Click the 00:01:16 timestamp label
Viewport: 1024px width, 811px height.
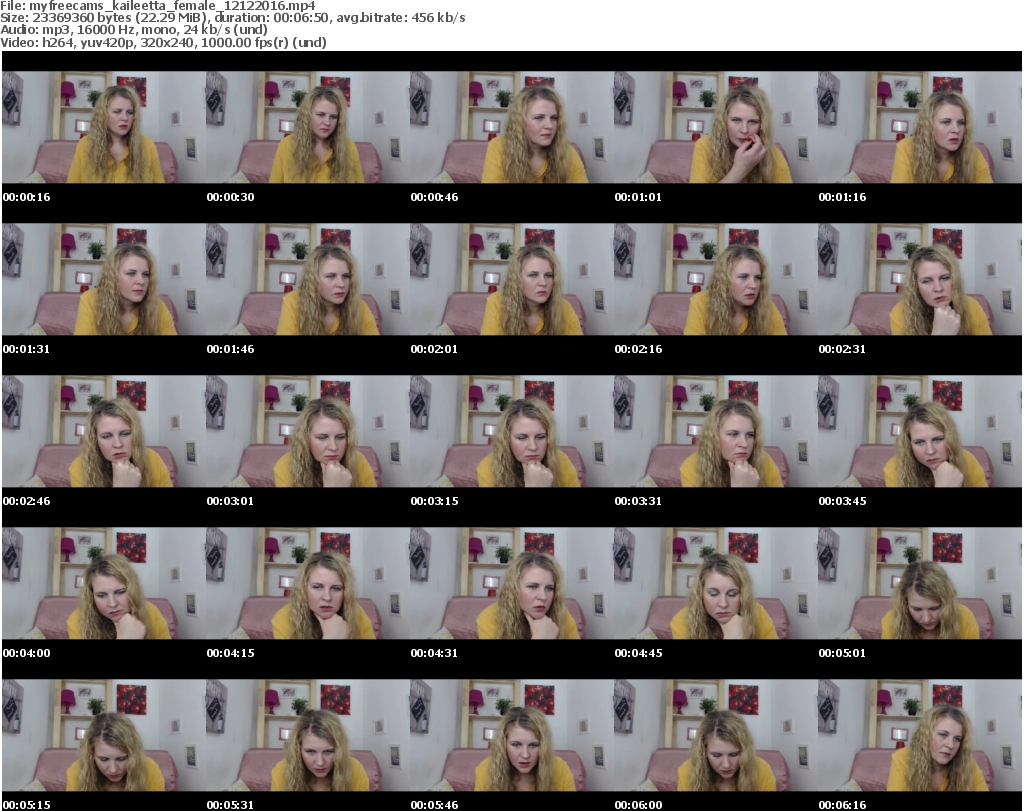coord(842,197)
